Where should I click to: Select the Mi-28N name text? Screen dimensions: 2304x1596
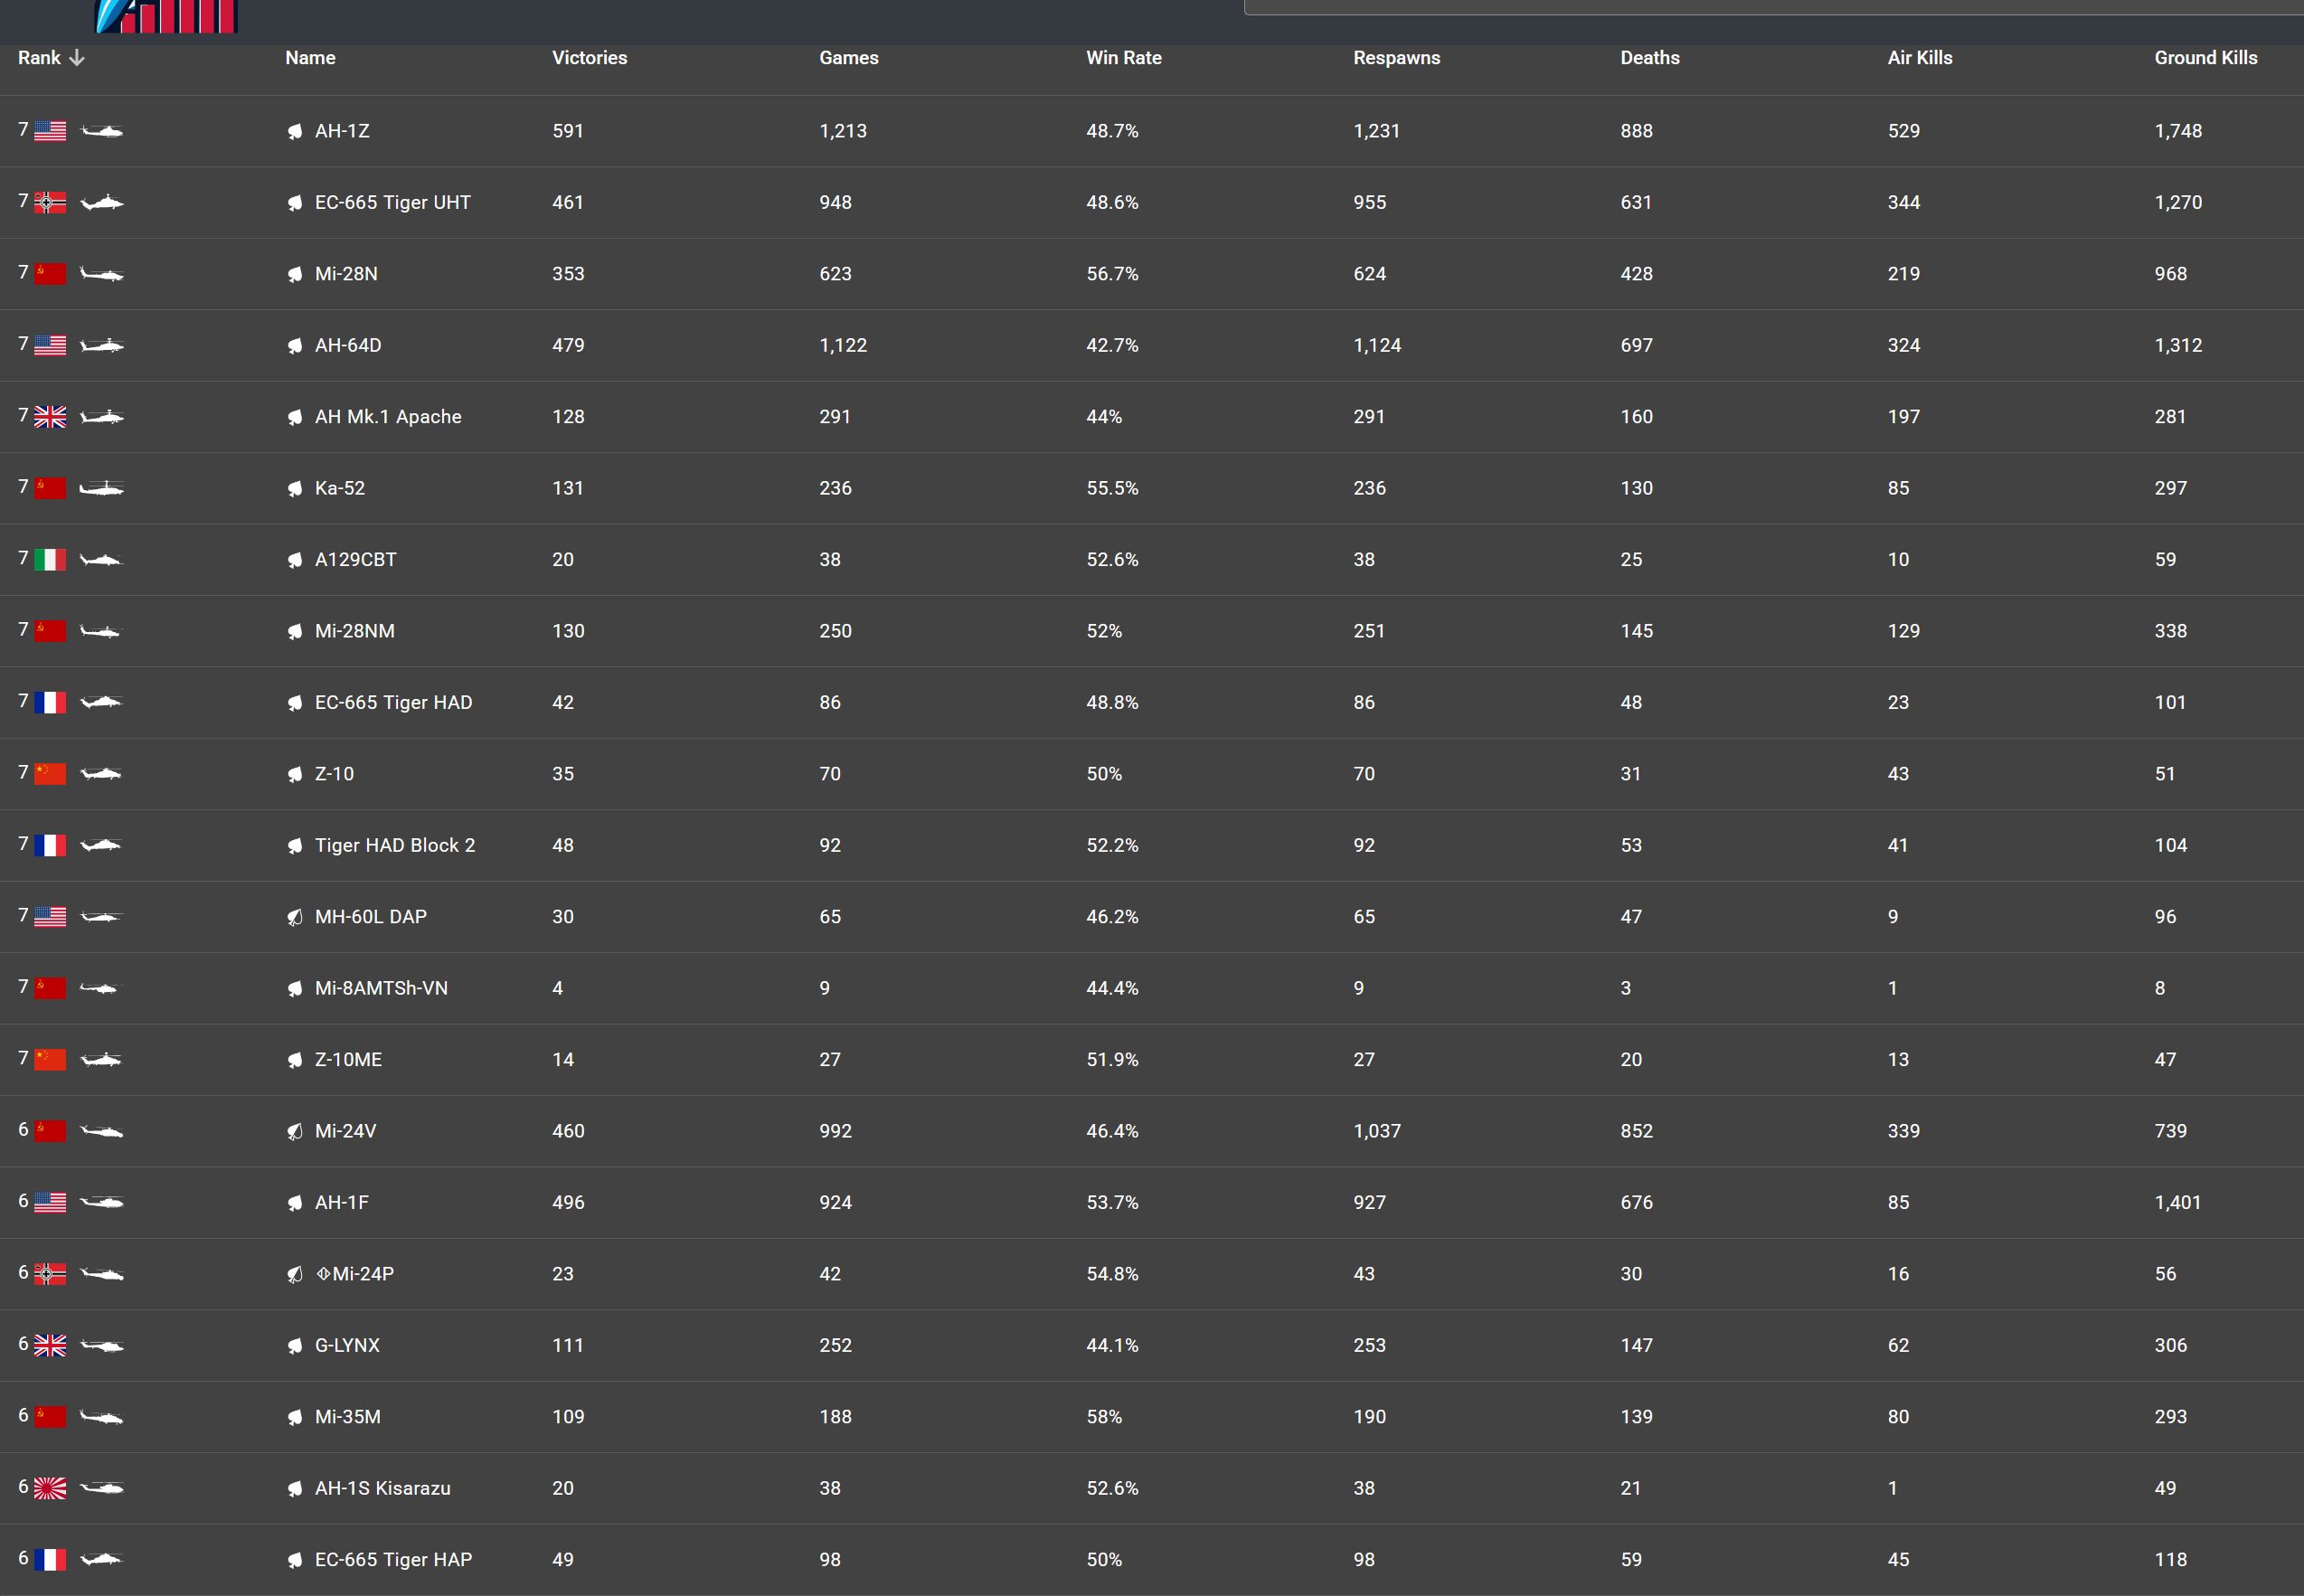click(x=346, y=274)
